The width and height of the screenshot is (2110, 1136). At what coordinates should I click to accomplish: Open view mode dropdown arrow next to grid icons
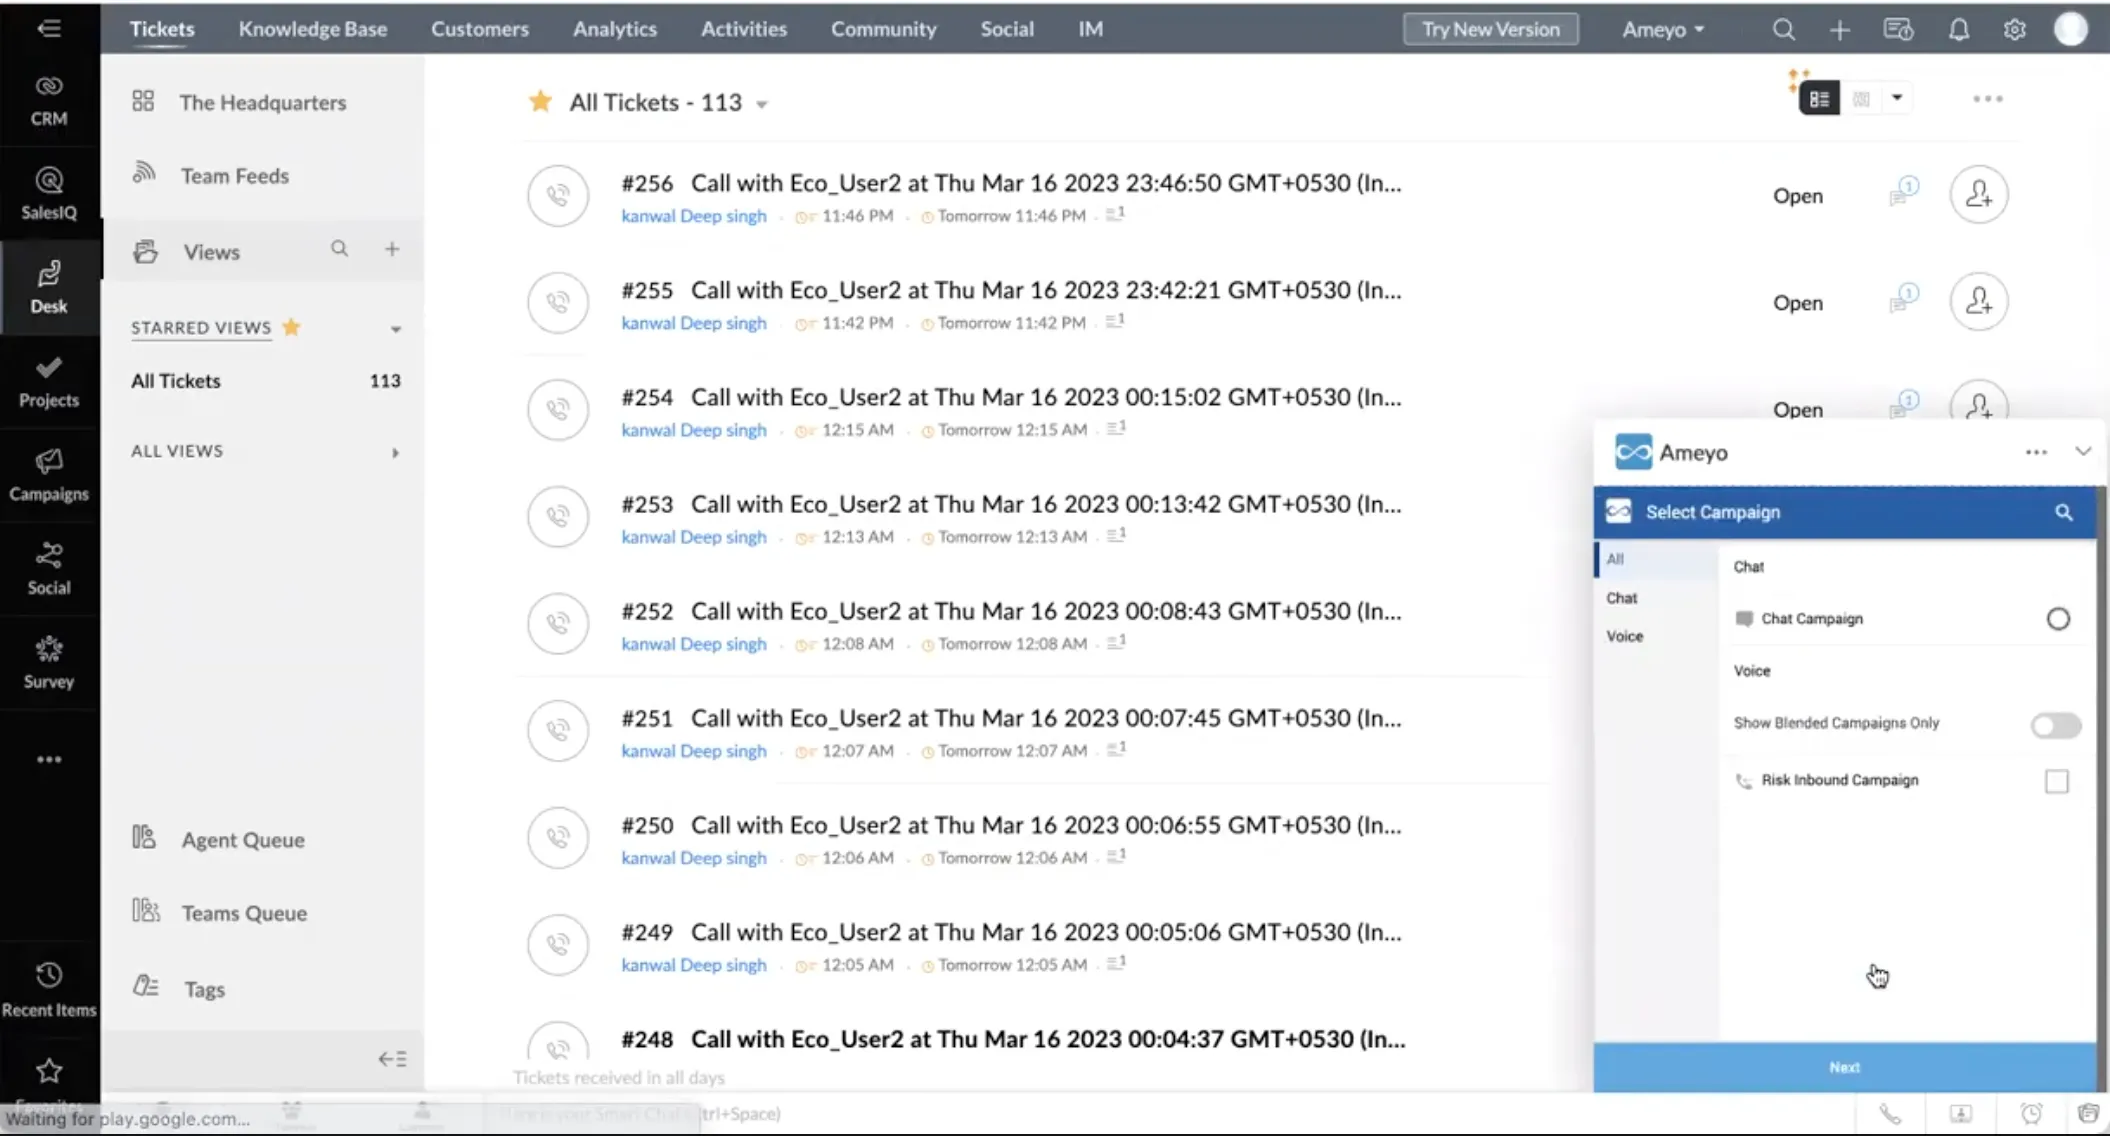1896,98
